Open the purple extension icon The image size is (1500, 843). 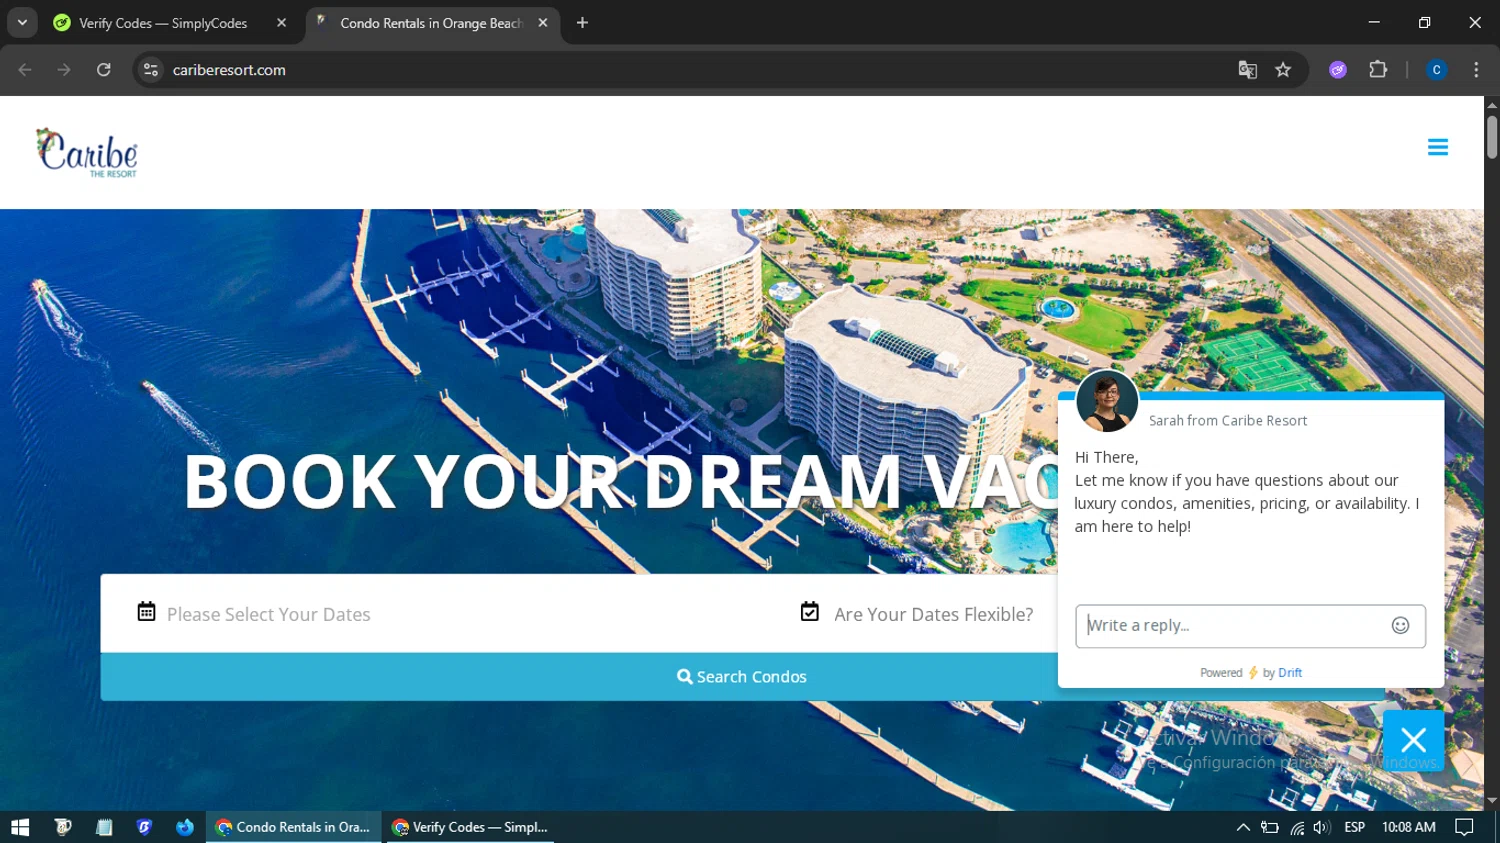pyautogui.click(x=1338, y=70)
